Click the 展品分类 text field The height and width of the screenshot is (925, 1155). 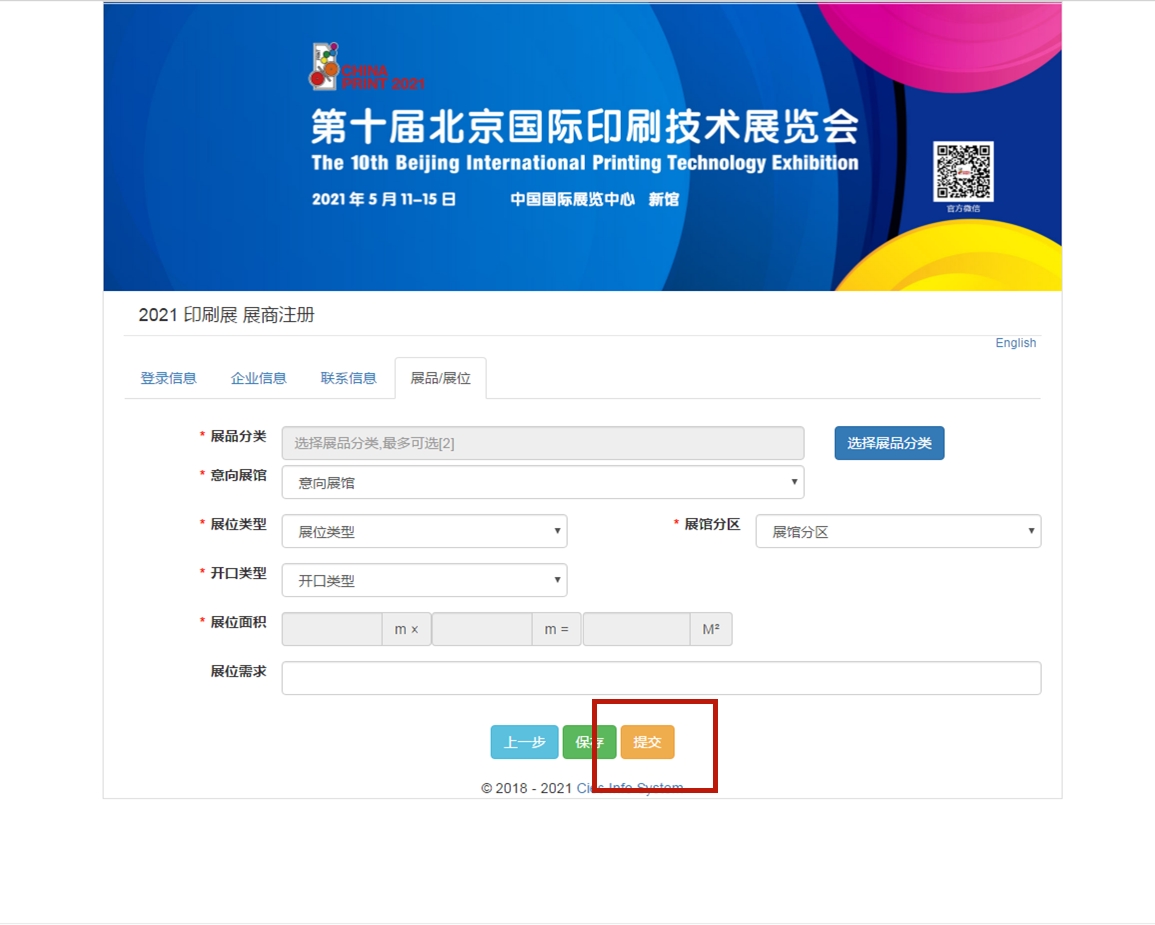tap(542, 443)
